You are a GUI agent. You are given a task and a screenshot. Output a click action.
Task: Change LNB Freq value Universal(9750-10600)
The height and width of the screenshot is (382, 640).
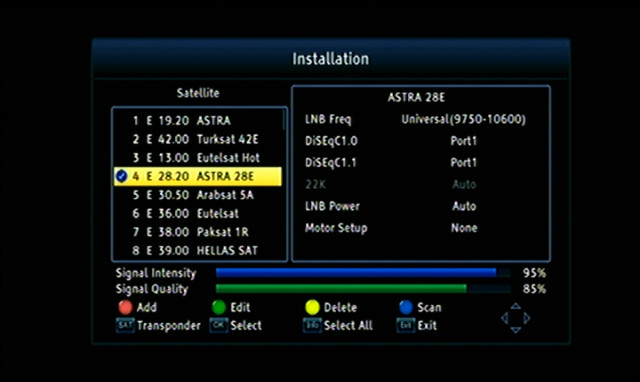[x=463, y=119]
